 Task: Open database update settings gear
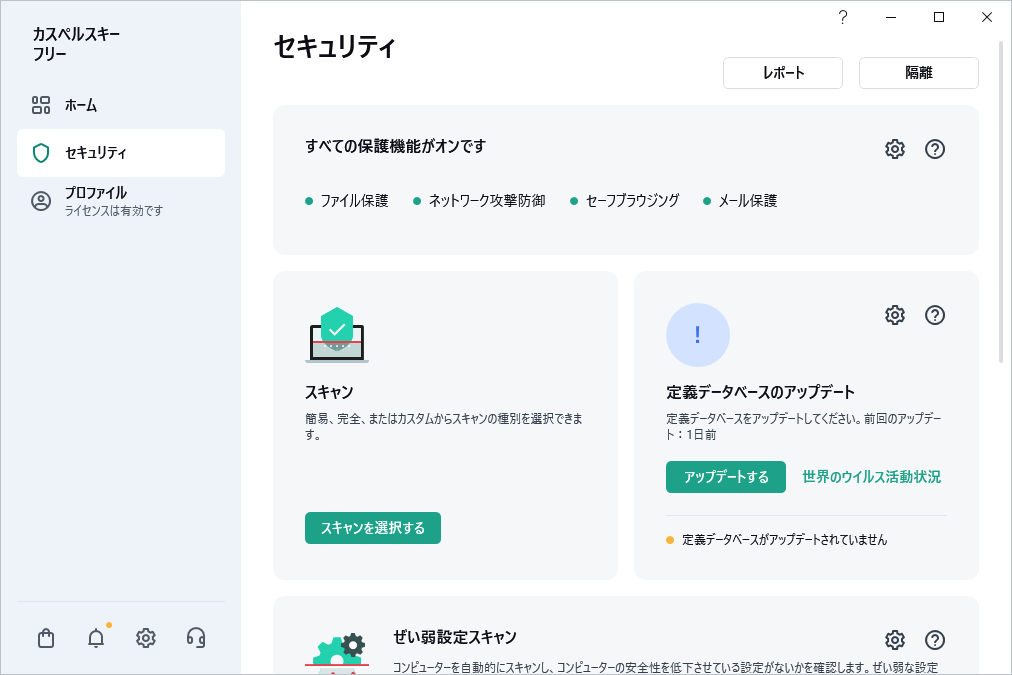coord(895,315)
